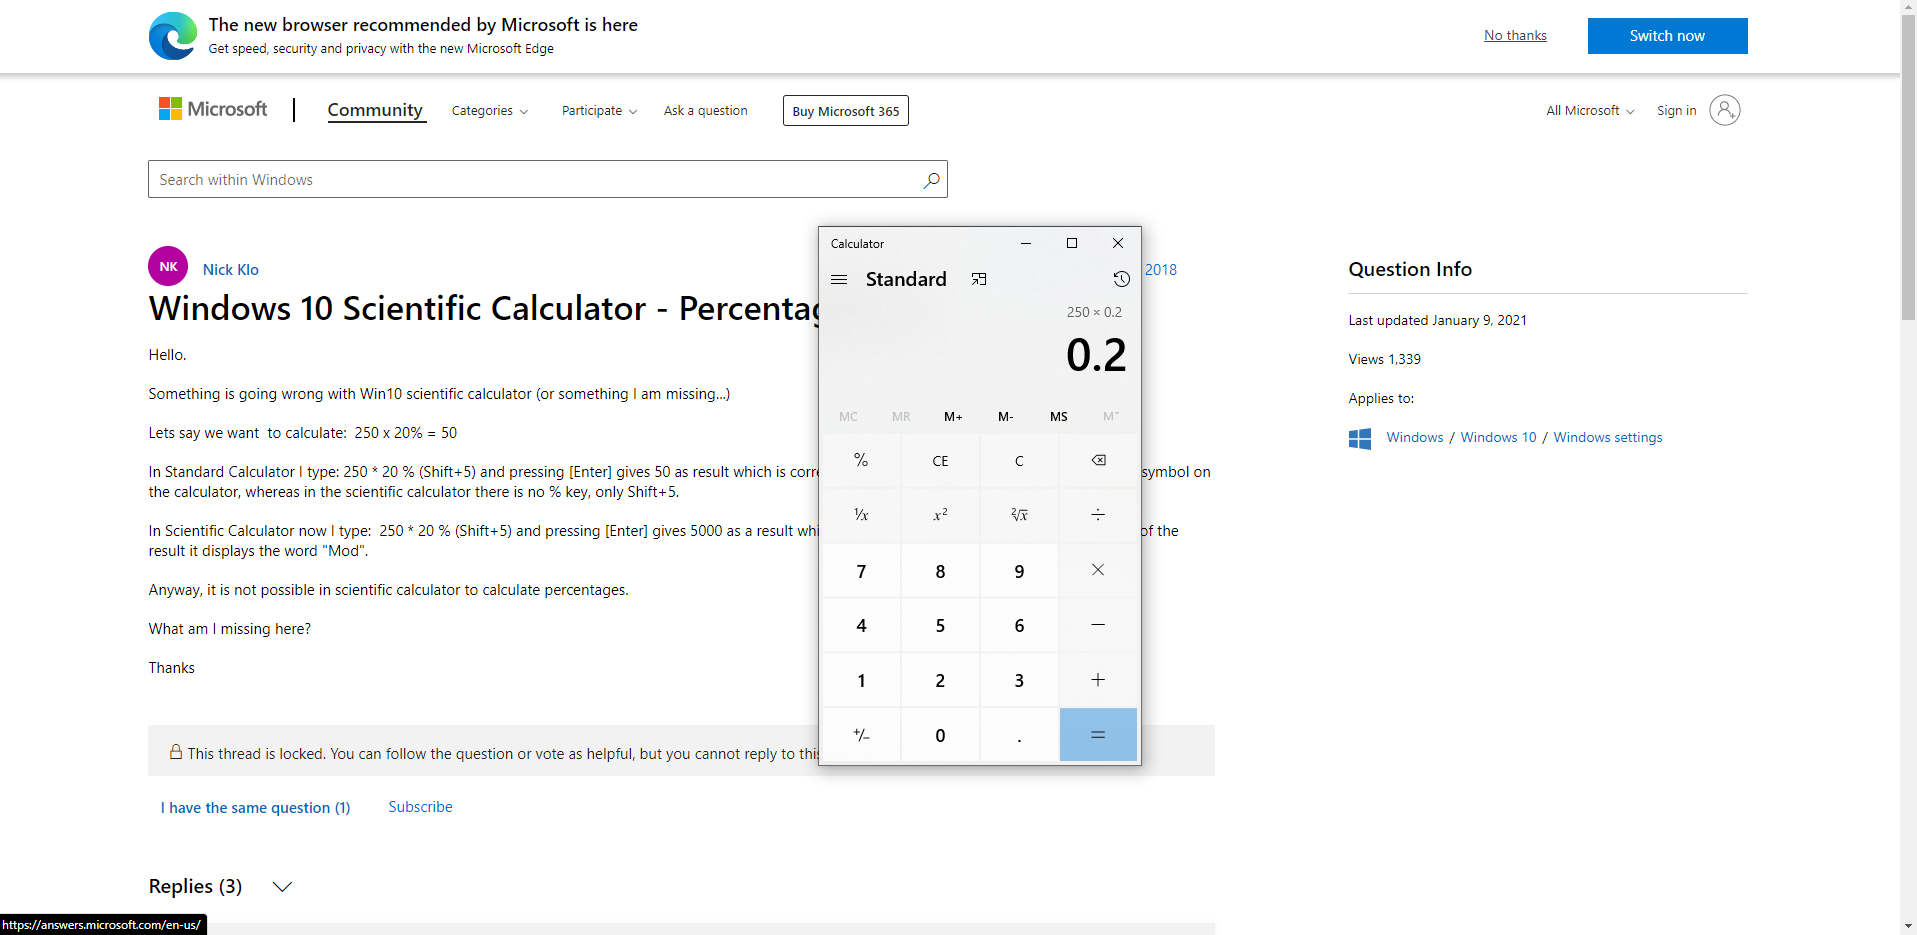This screenshot has width=1917, height=935.
Task: Click the scrollbar down arrow
Action: click(x=1908, y=926)
